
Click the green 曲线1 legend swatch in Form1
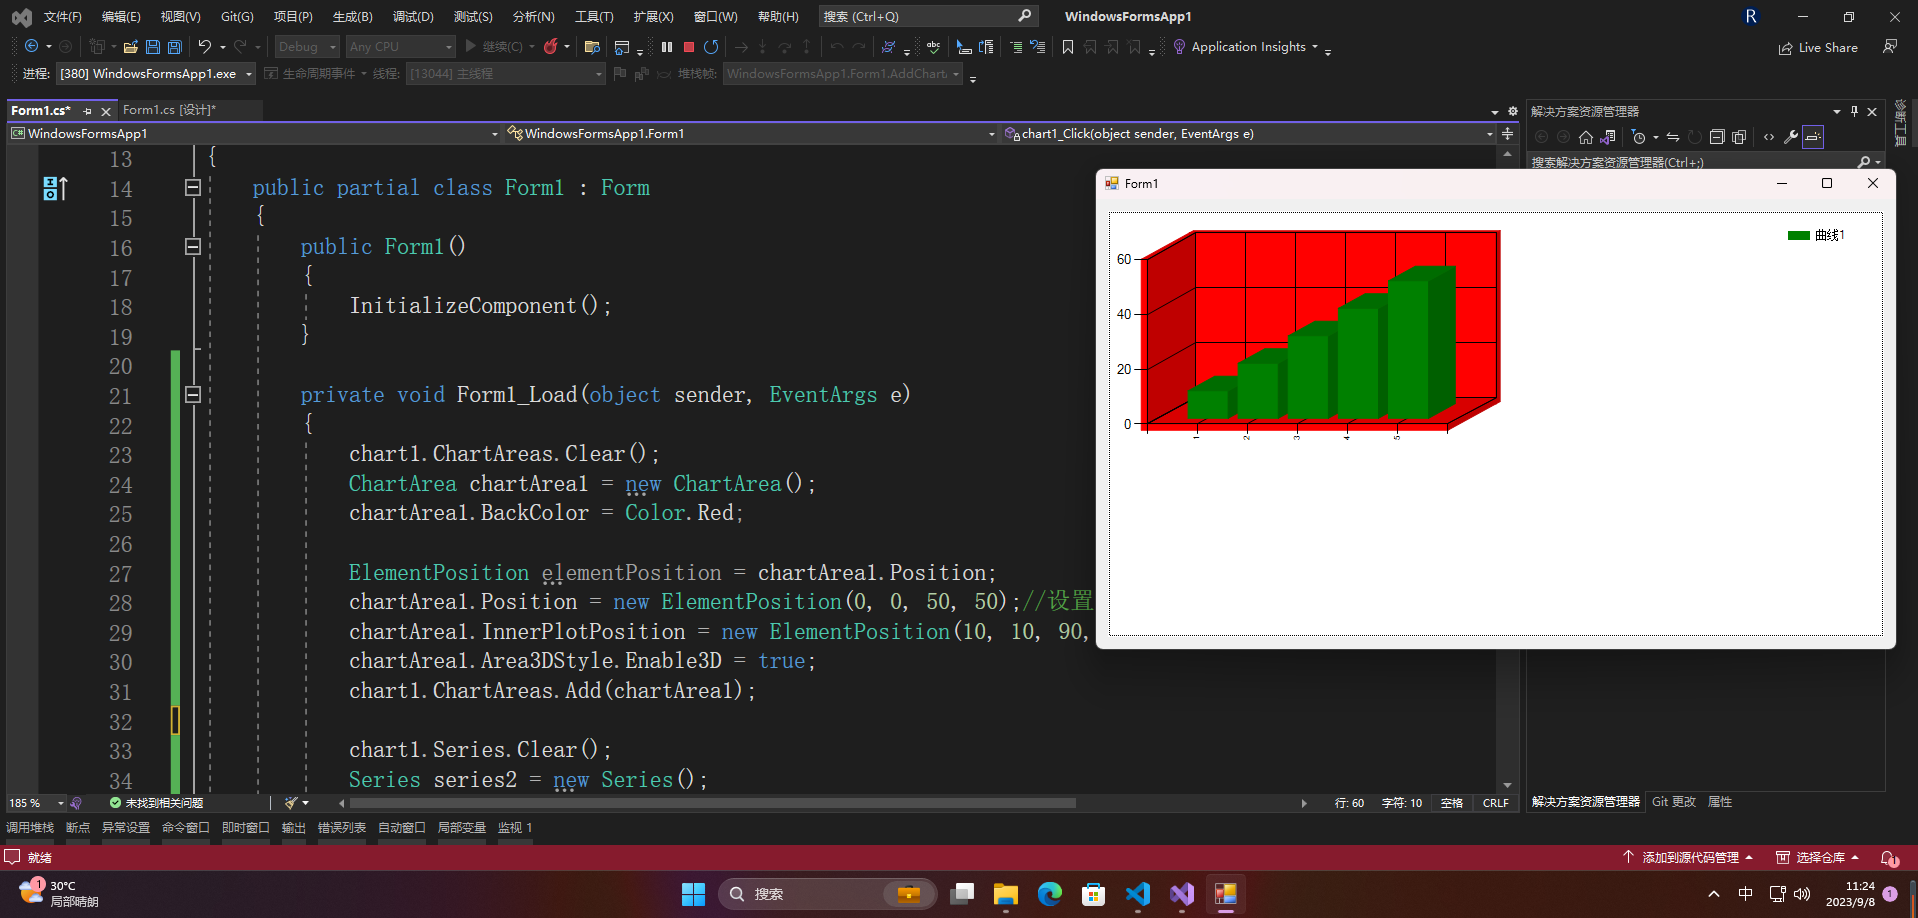(x=1799, y=236)
